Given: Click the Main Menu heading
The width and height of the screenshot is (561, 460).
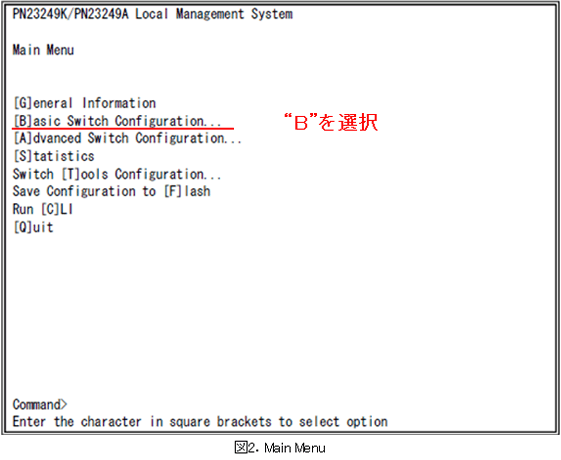Looking at the screenshot, I should (43, 50).
